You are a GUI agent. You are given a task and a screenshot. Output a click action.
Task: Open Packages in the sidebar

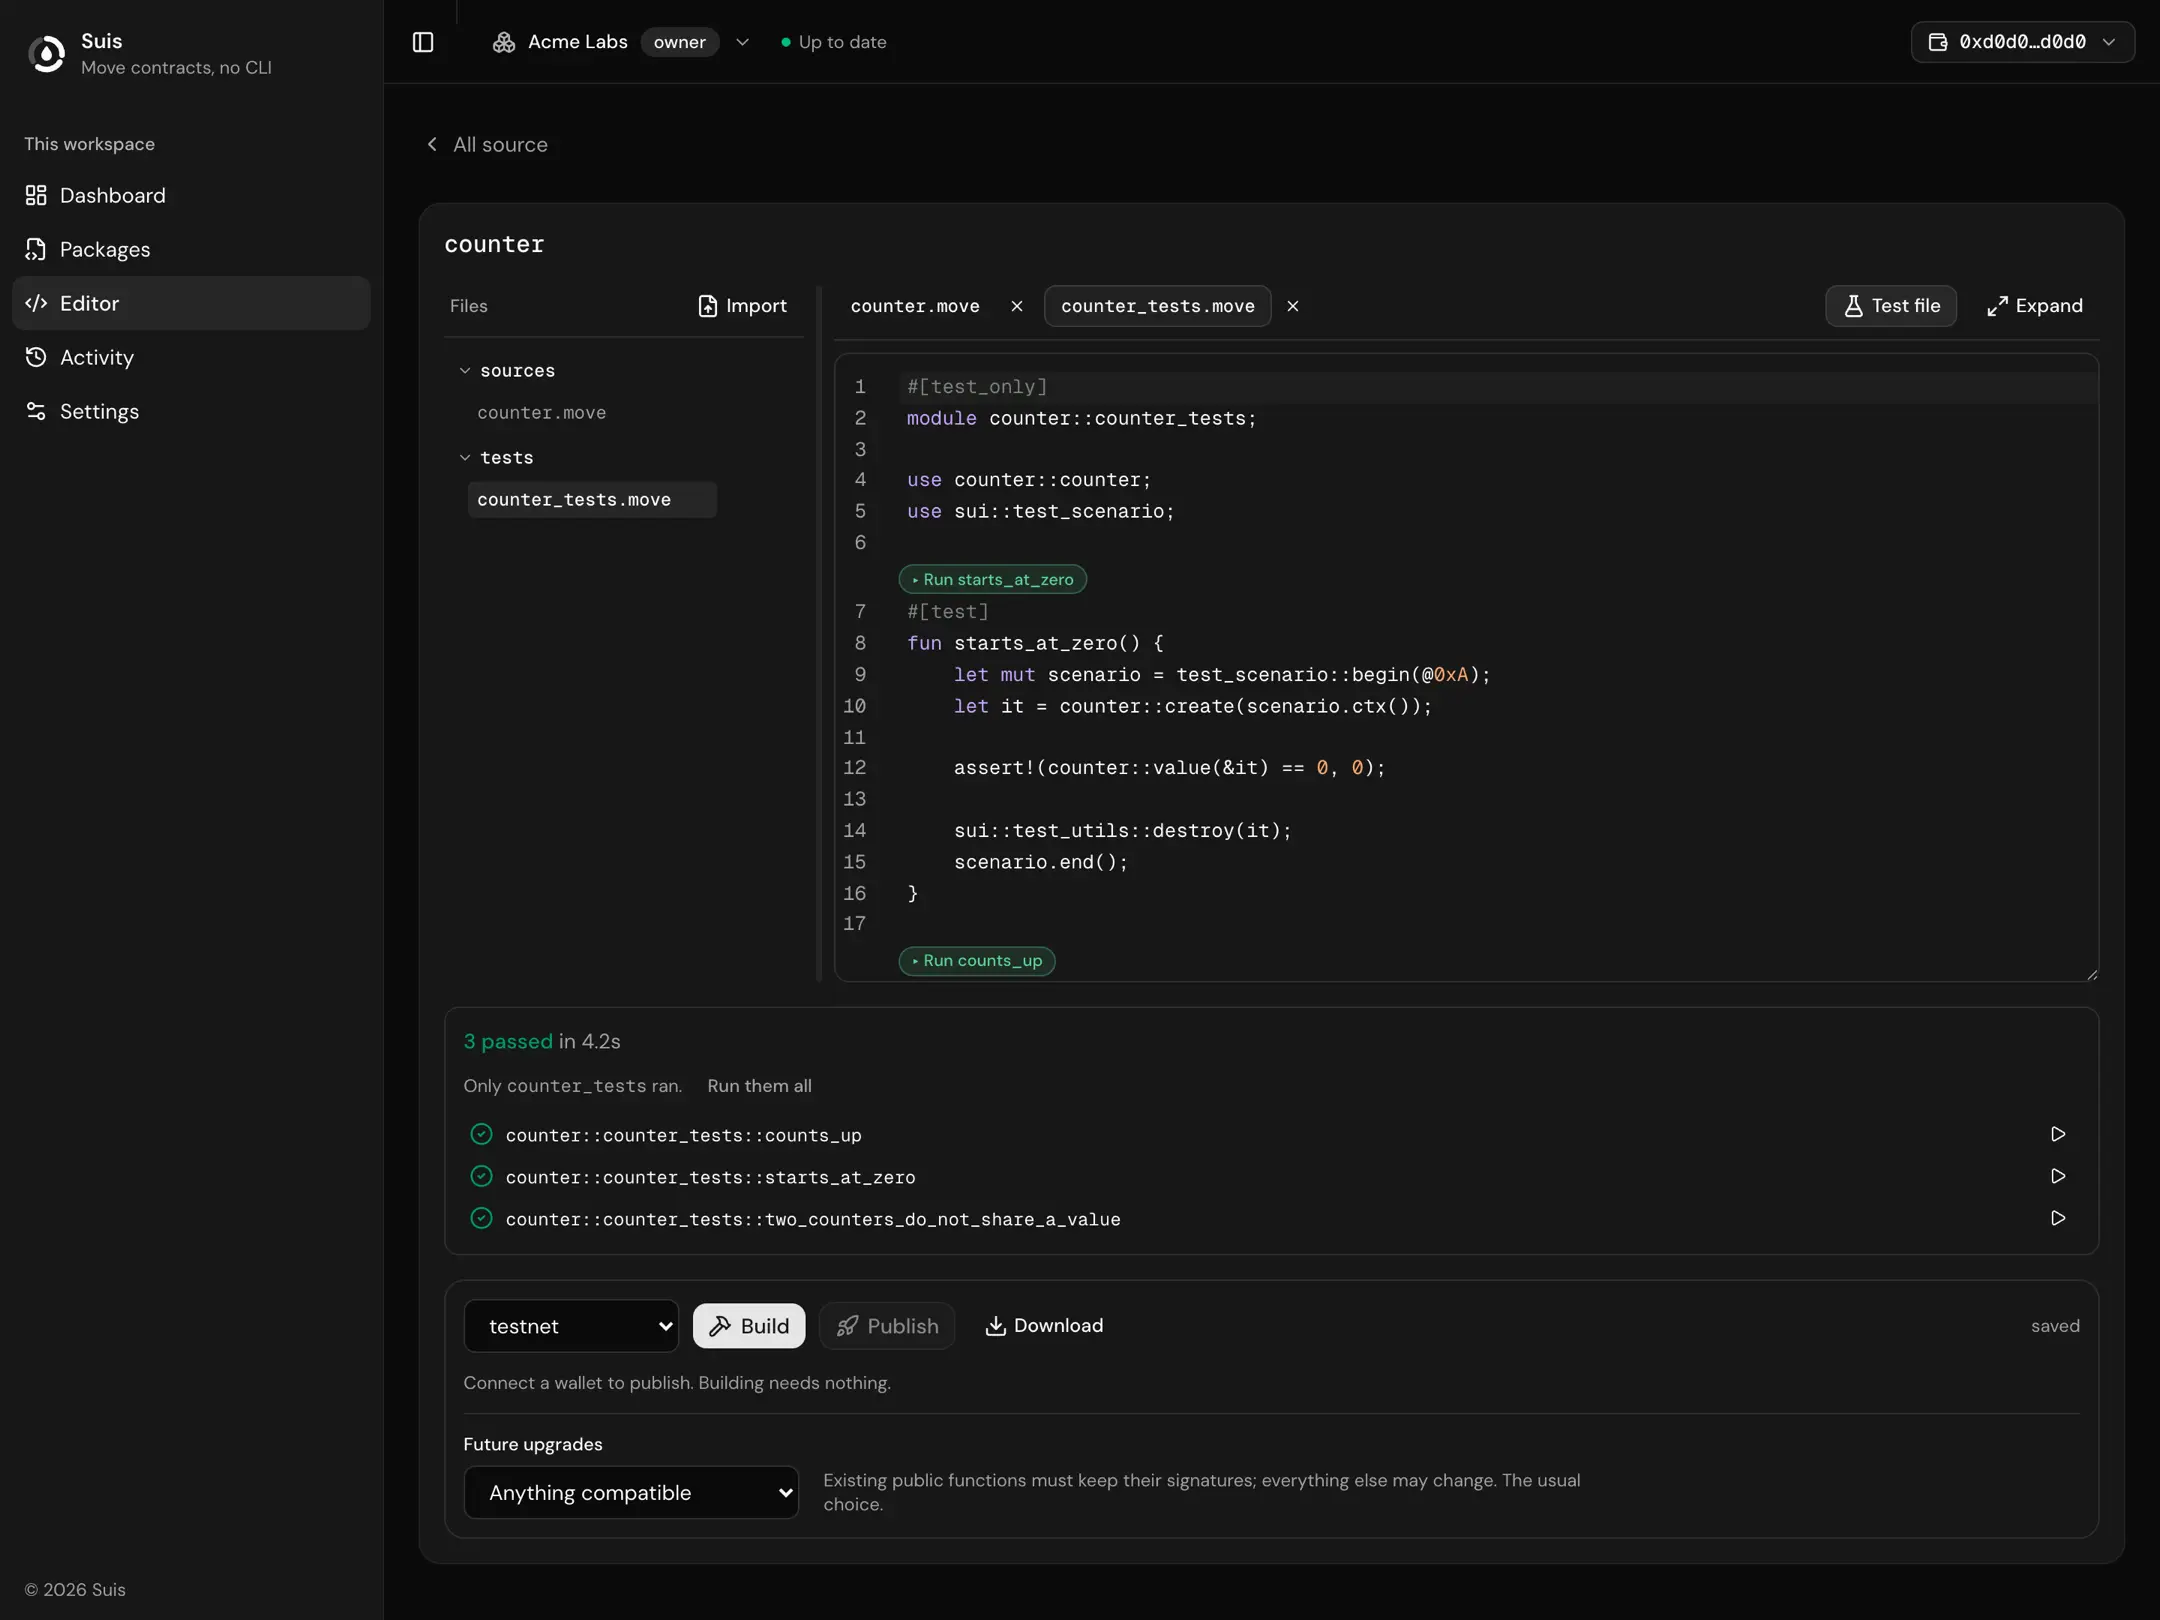[x=191, y=249]
